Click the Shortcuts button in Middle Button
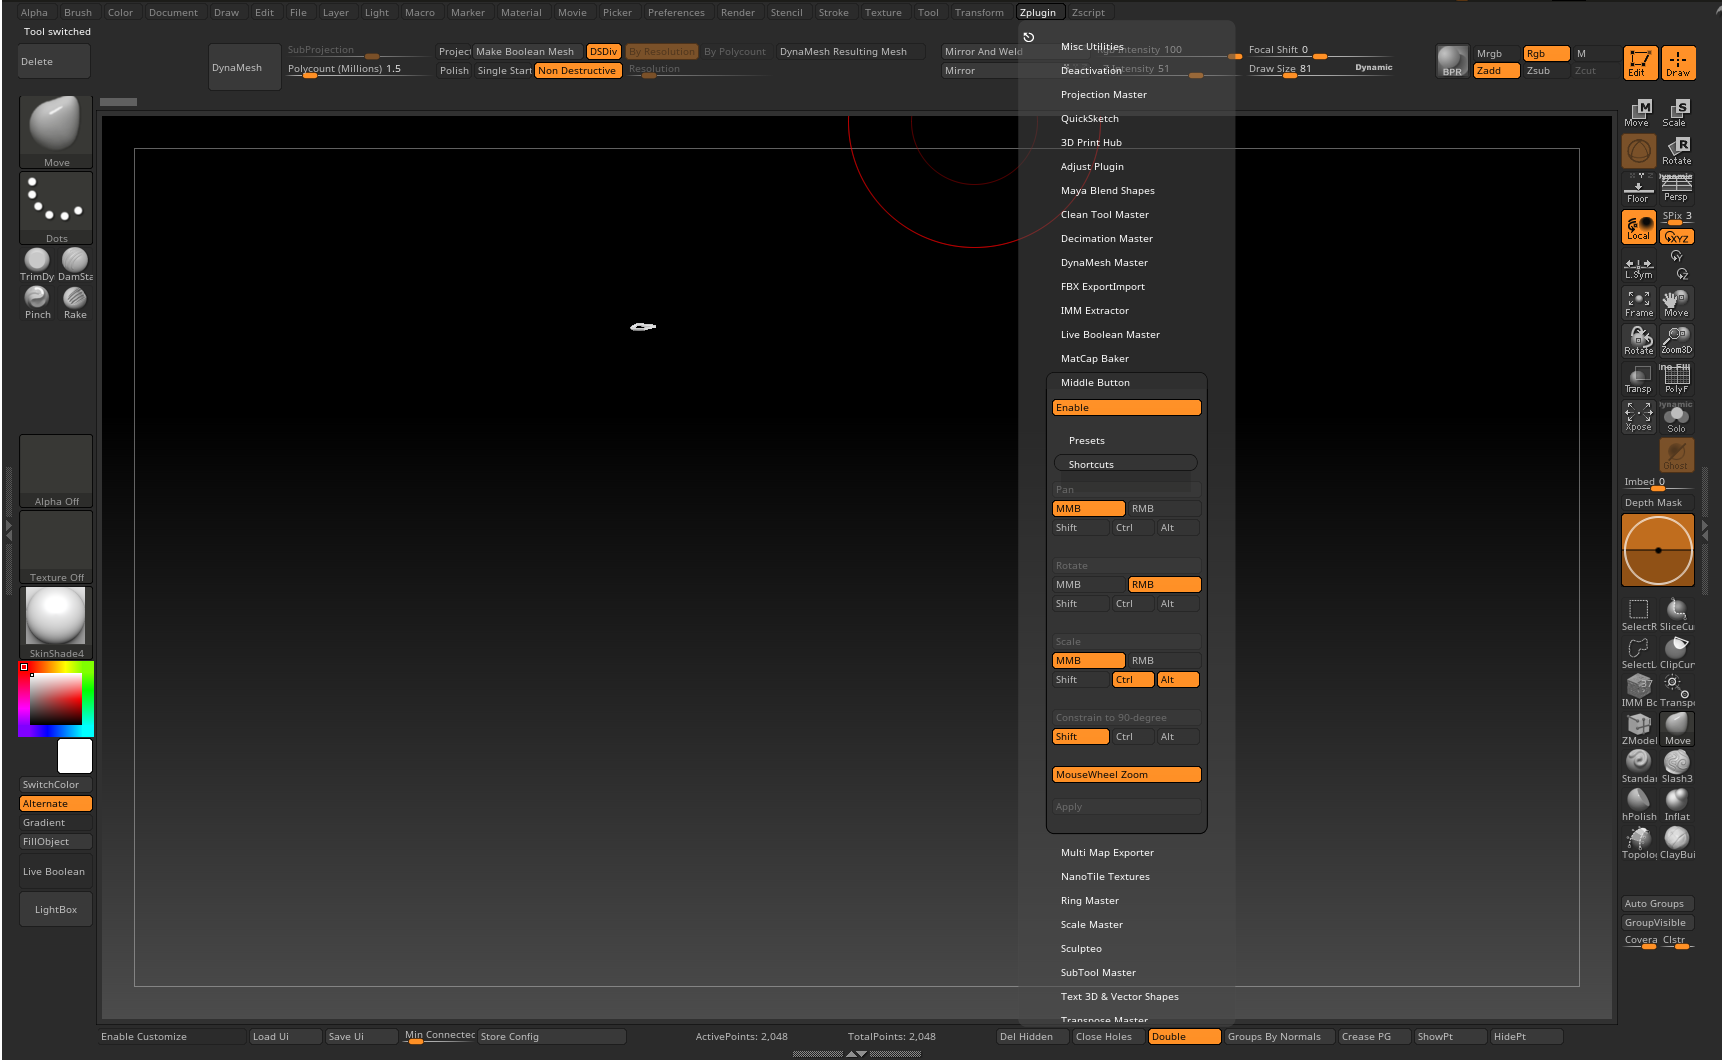Viewport: 1722px width, 1060px height. [x=1126, y=465]
